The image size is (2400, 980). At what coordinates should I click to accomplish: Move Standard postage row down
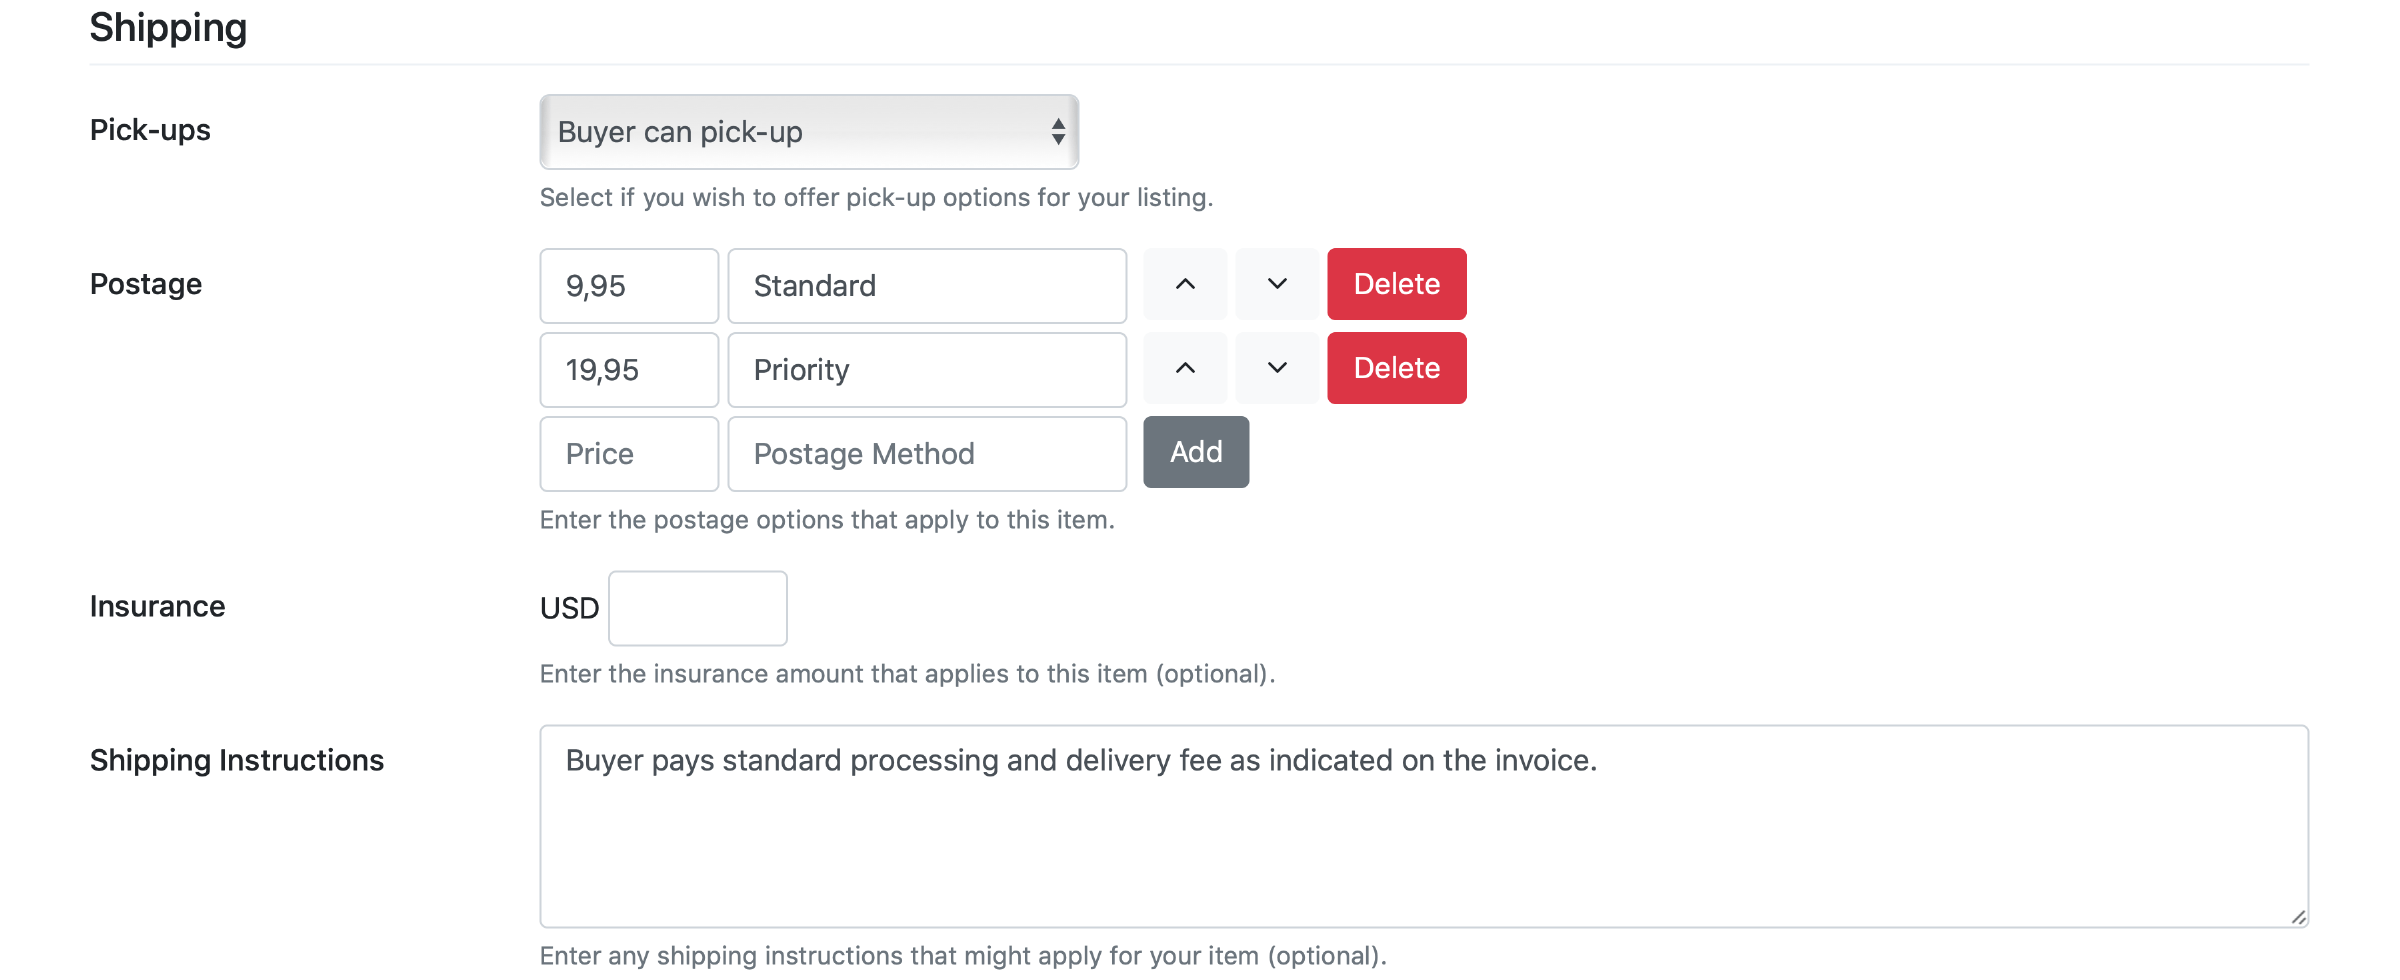click(1277, 284)
